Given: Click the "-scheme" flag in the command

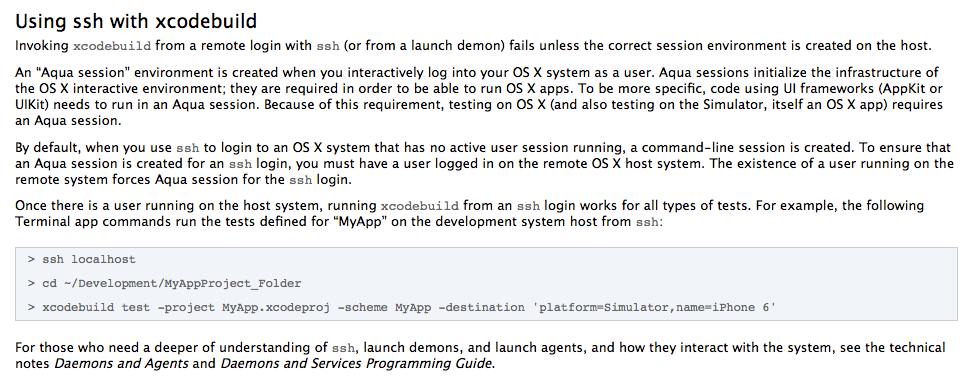Looking at the screenshot, I should tap(363, 307).
